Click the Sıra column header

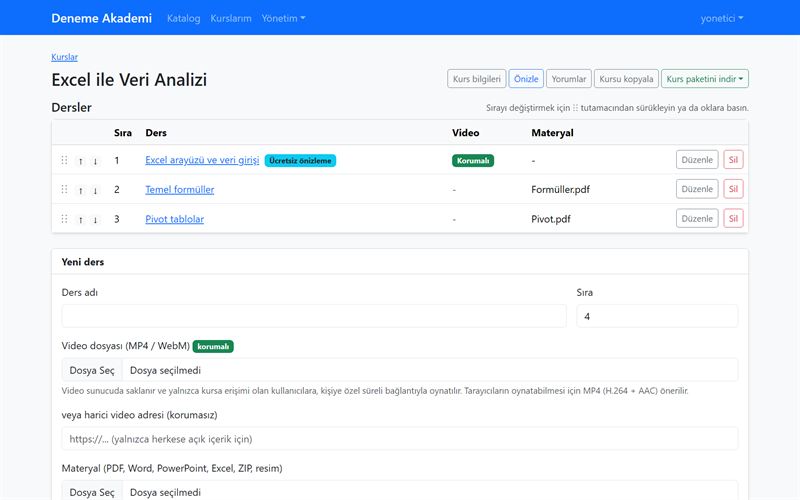pyautogui.click(x=122, y=133)
